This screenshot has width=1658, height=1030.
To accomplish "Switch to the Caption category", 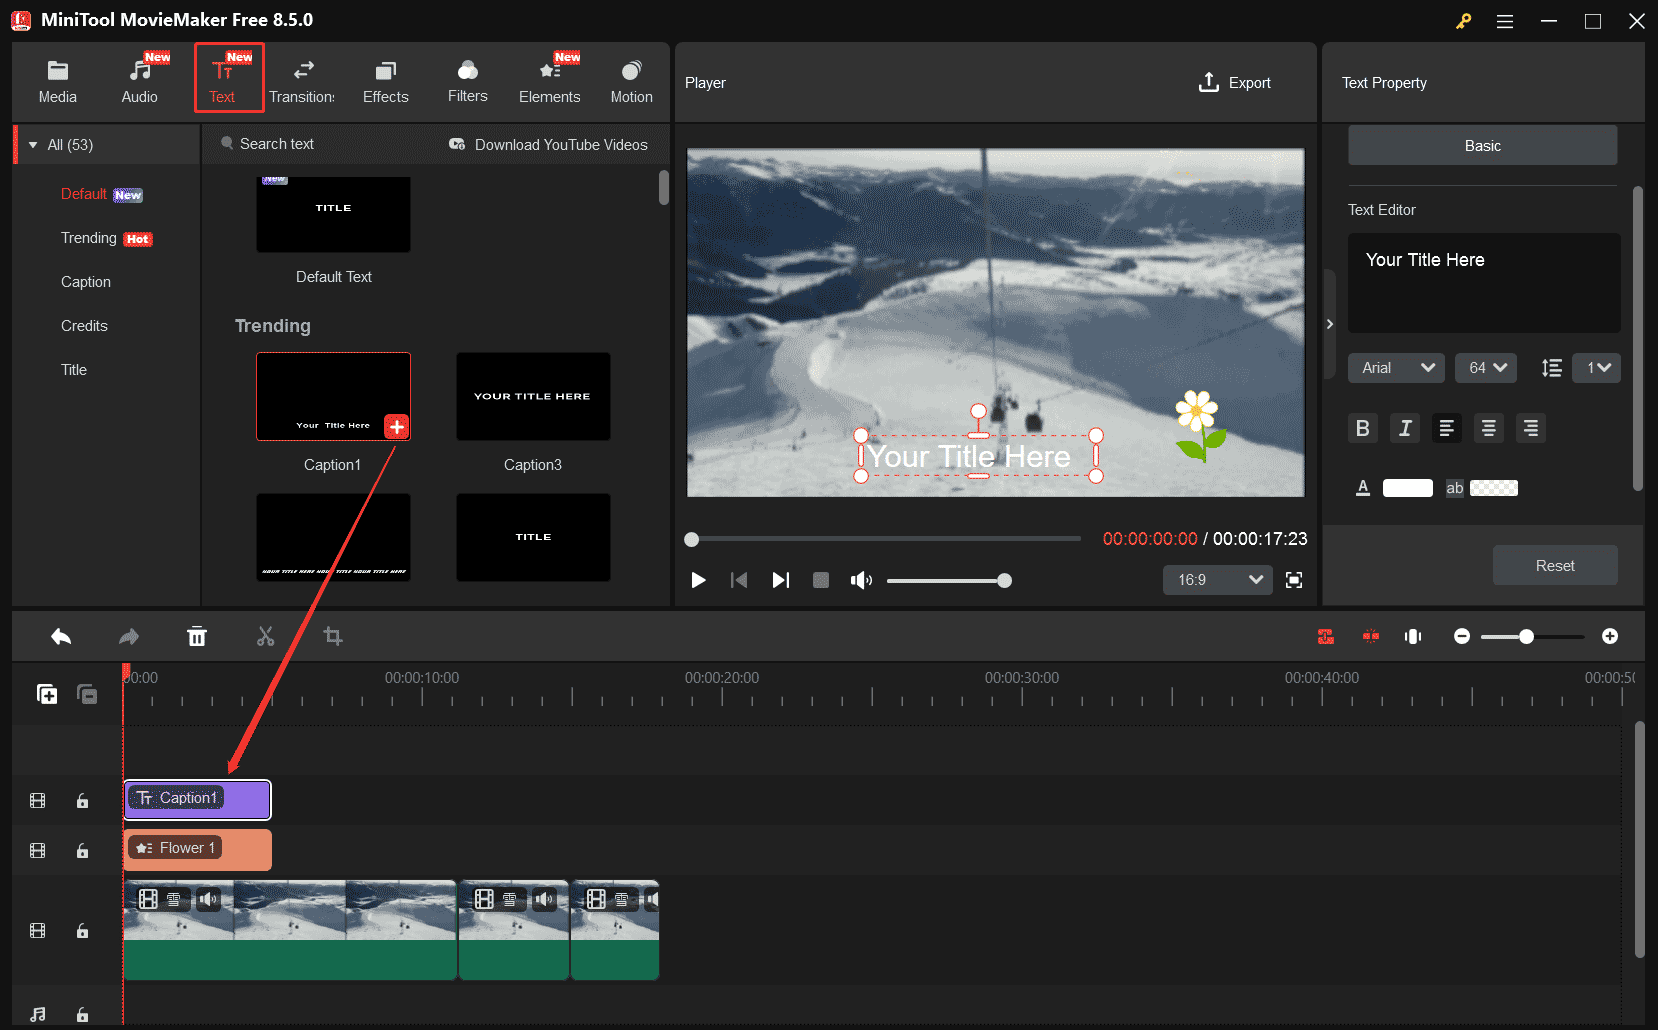I will (86, 281).
